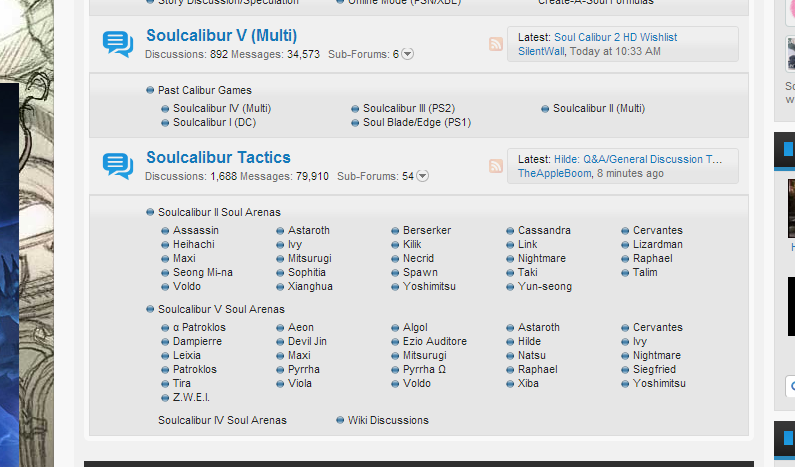Click the bullet icon beside Wiki Discussions

[340, 420]
